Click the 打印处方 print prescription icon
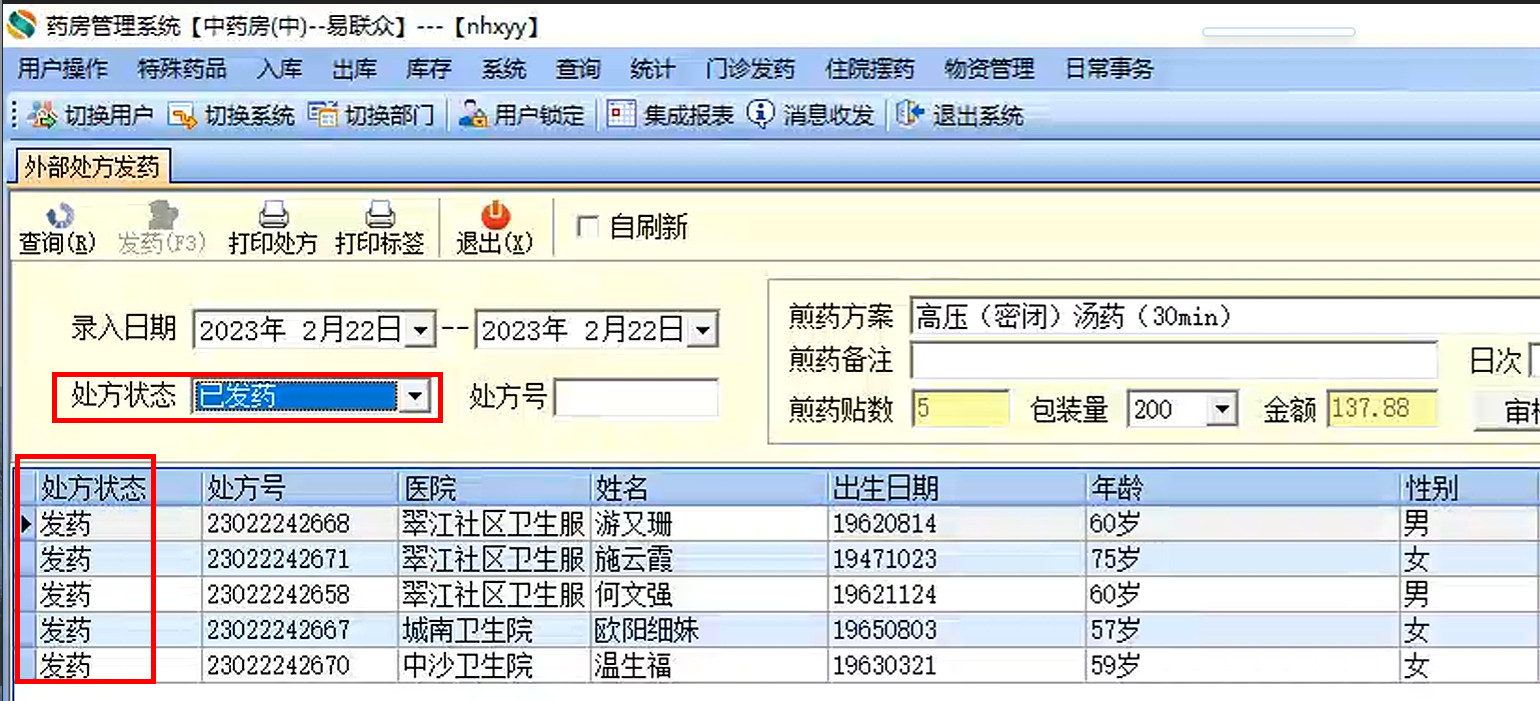 click(273, 215)
